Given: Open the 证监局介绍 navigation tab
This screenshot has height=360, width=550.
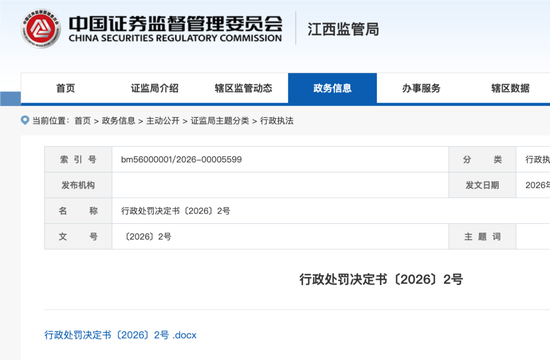Looking at the screenshot, I should (155, 88).
